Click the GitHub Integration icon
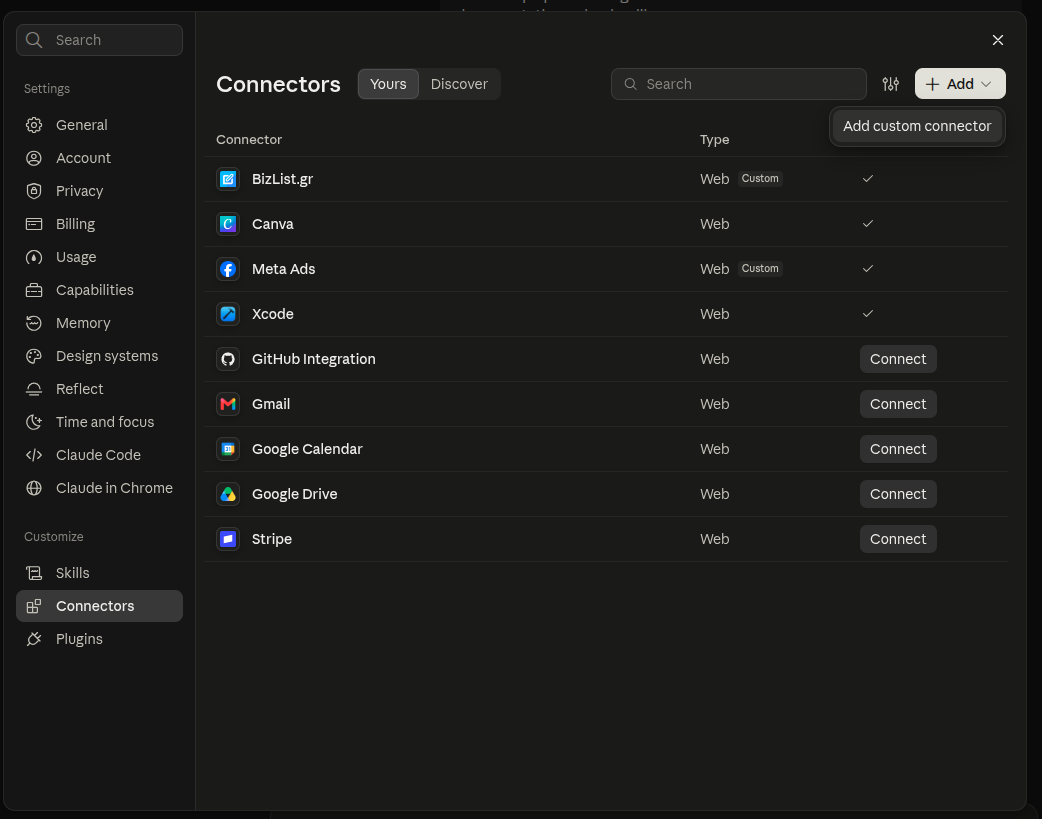1042x819 pixels. click(228, 359)
